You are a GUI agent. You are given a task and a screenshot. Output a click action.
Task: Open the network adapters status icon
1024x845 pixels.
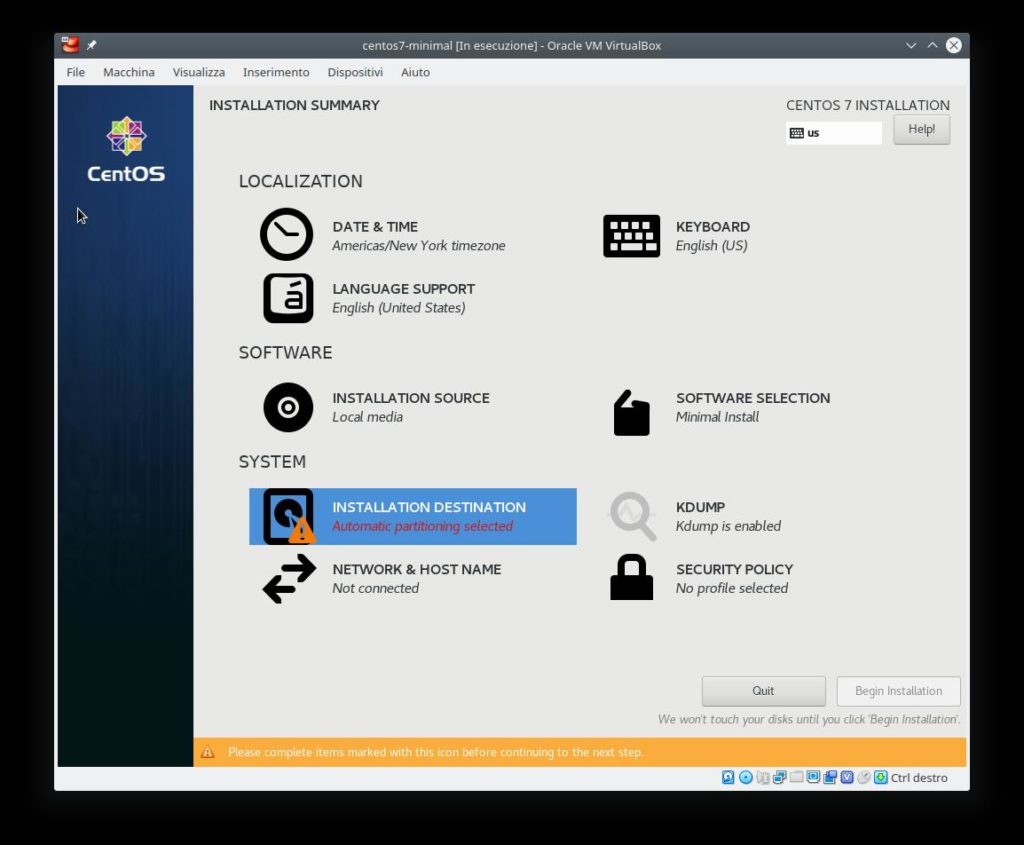point(779,777)
